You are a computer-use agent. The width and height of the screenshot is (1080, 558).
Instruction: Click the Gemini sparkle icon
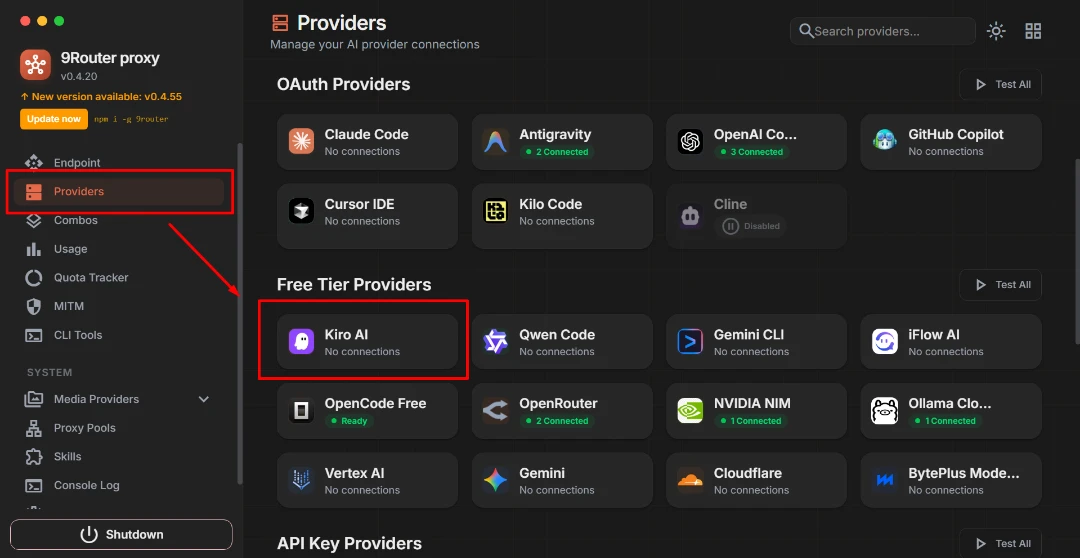click(495, 480)
